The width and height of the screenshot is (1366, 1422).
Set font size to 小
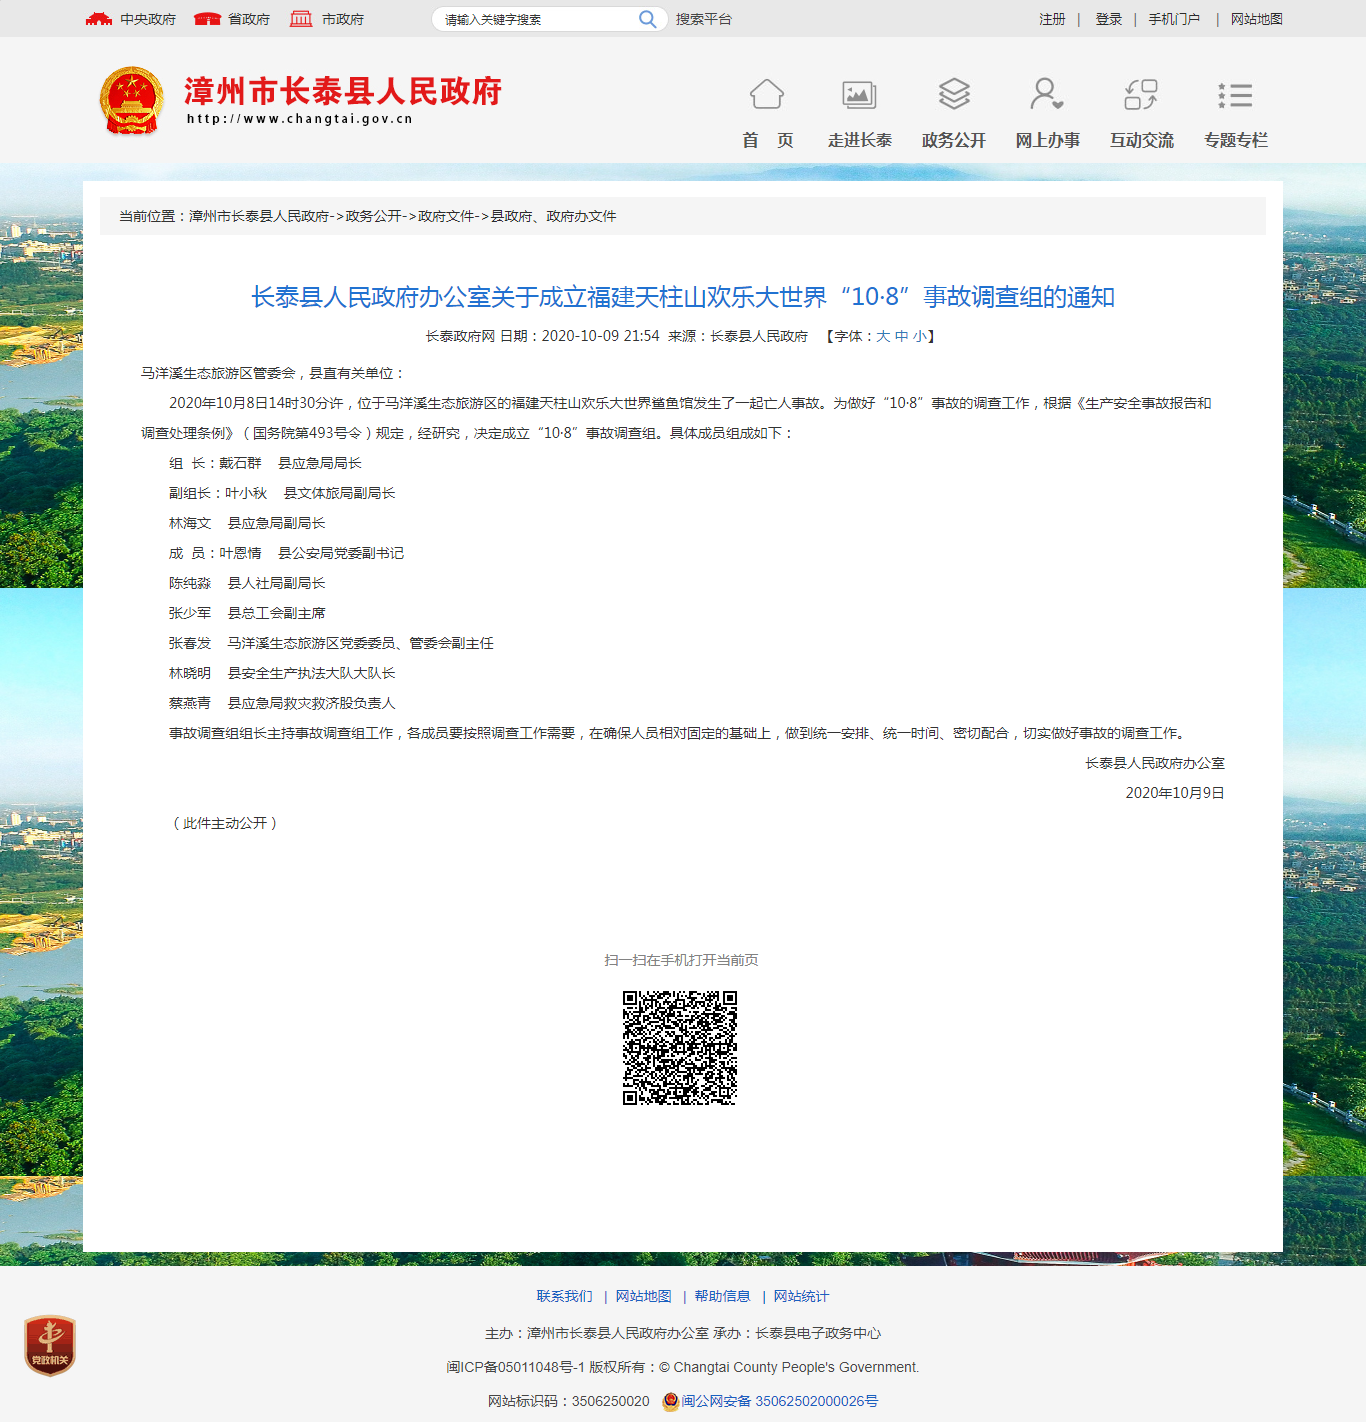tap(919, 336)
